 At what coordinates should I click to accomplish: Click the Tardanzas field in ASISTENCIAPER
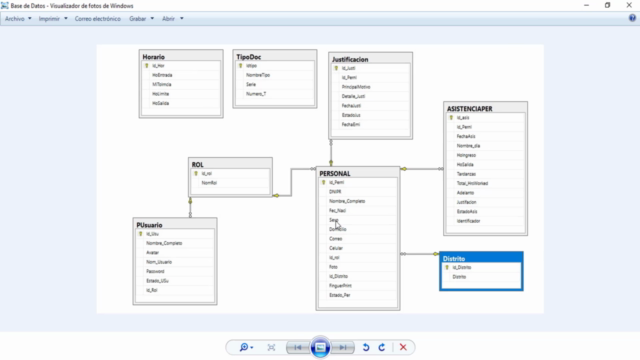coord(466,174)
